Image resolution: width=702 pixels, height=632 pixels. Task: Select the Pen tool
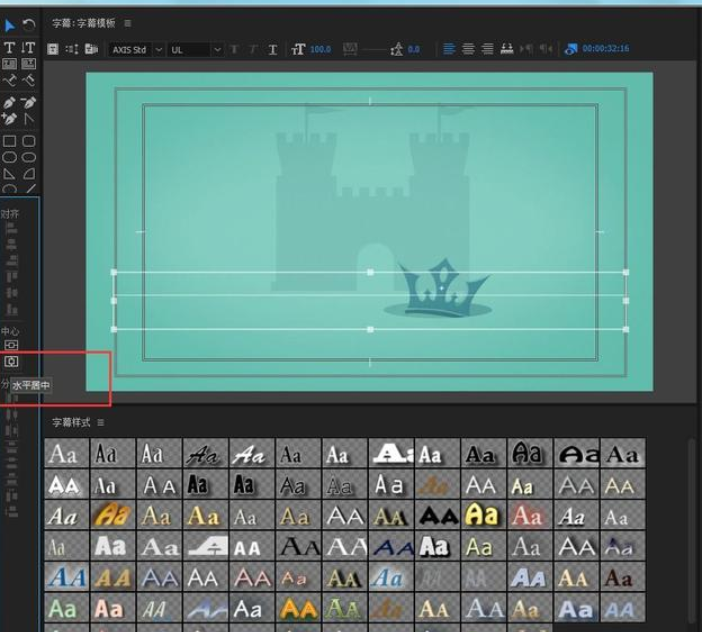point(10,103)
